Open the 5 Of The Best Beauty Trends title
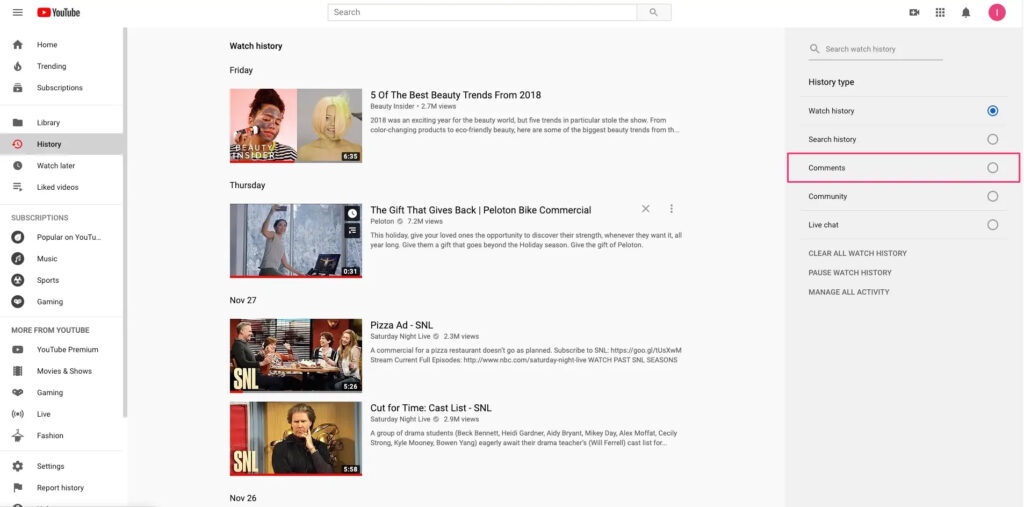 tap(456, 95)
